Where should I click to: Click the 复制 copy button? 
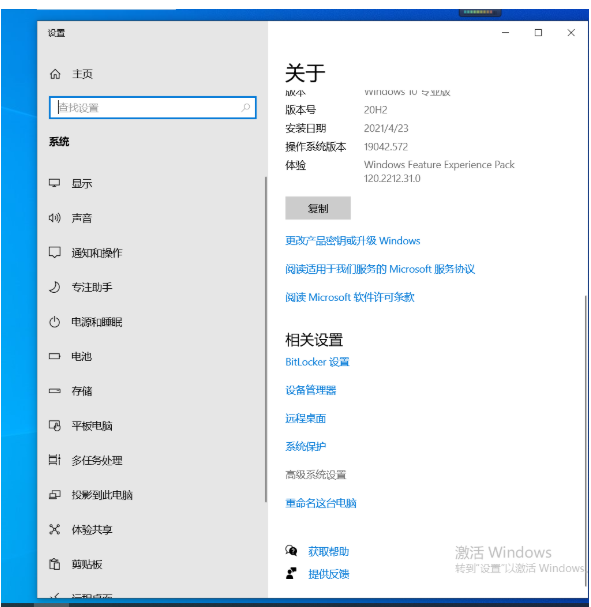[x=318, y=208]
